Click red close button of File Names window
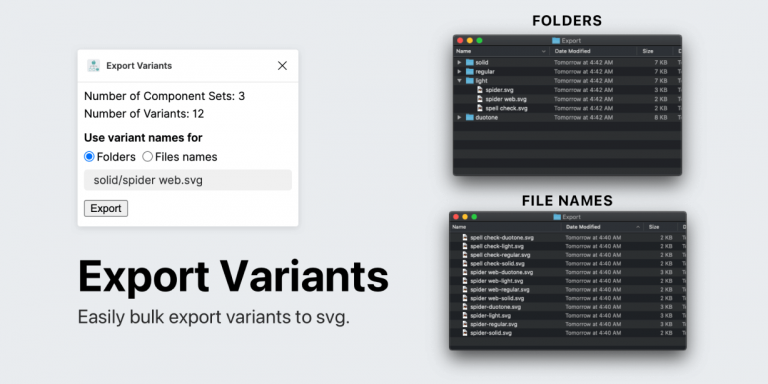The image size is (768, 384). (456, 217)
